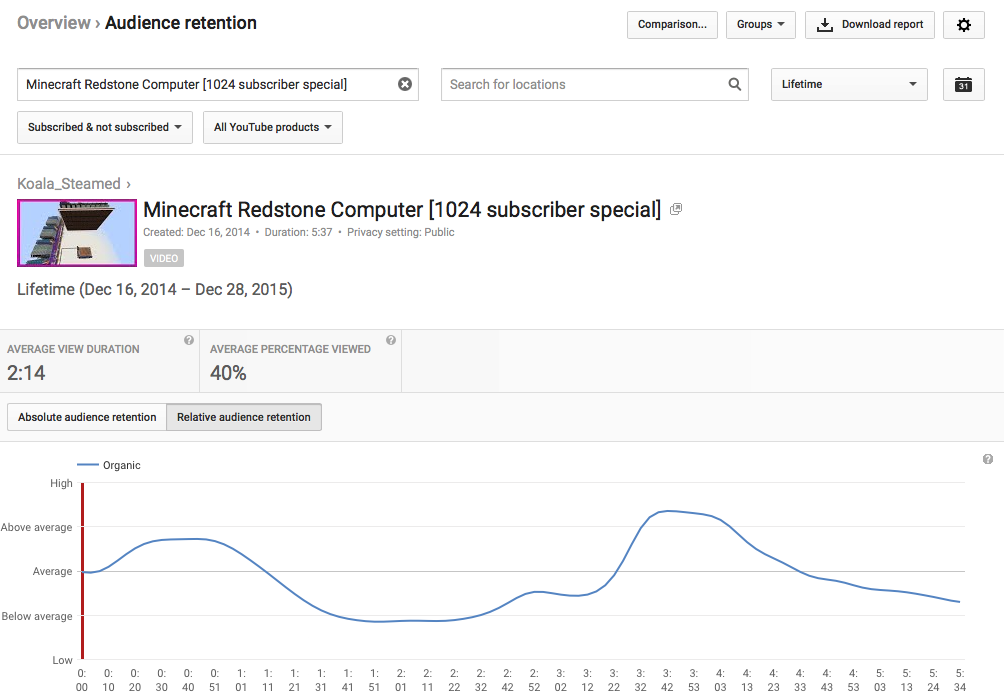Open the settings gear menu
This screenshot has width=1004, height=697.
tap(964, 25)
